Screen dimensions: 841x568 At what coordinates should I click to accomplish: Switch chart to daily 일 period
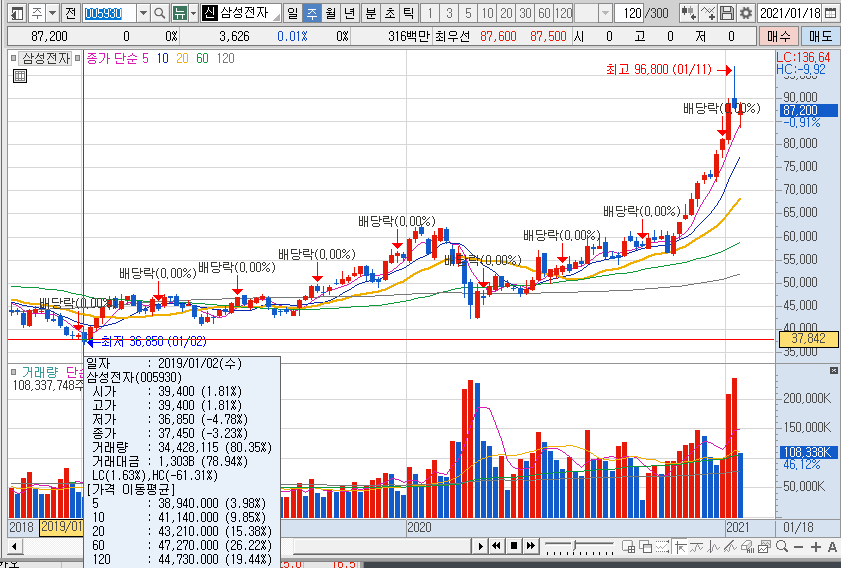pos(292,13)
